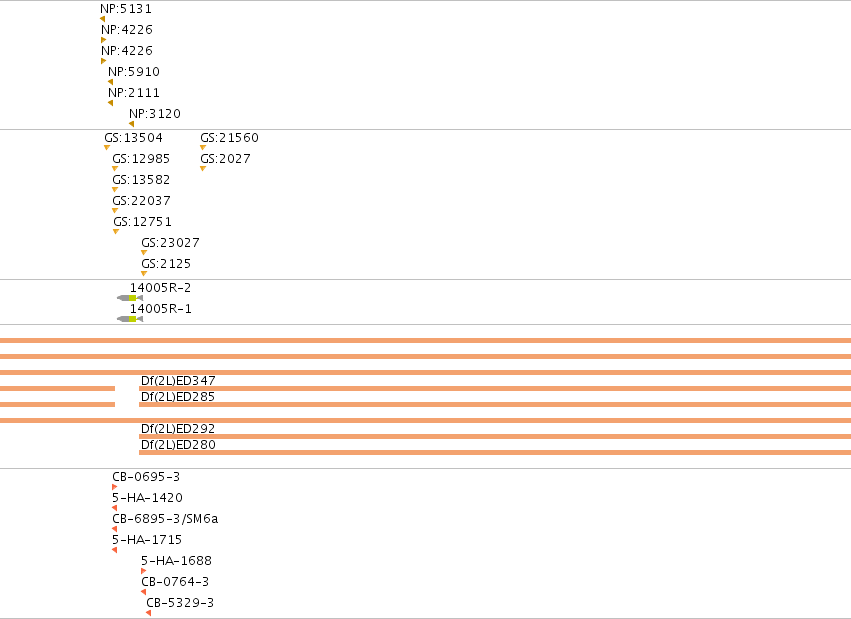Image resolution: width=851 pixels, height=619 pixels.
Task: Click the triangle marker below GS:12985
Action: [x=115, y=169]
